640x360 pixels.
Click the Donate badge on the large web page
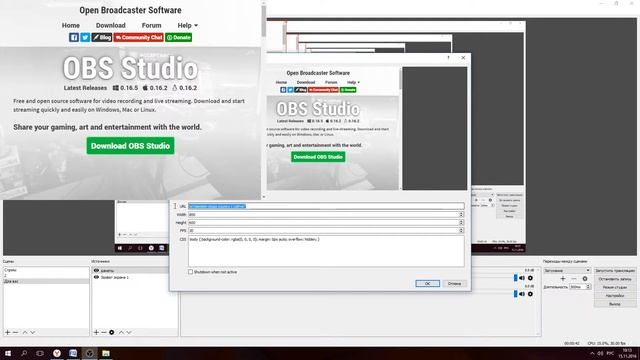178,38
